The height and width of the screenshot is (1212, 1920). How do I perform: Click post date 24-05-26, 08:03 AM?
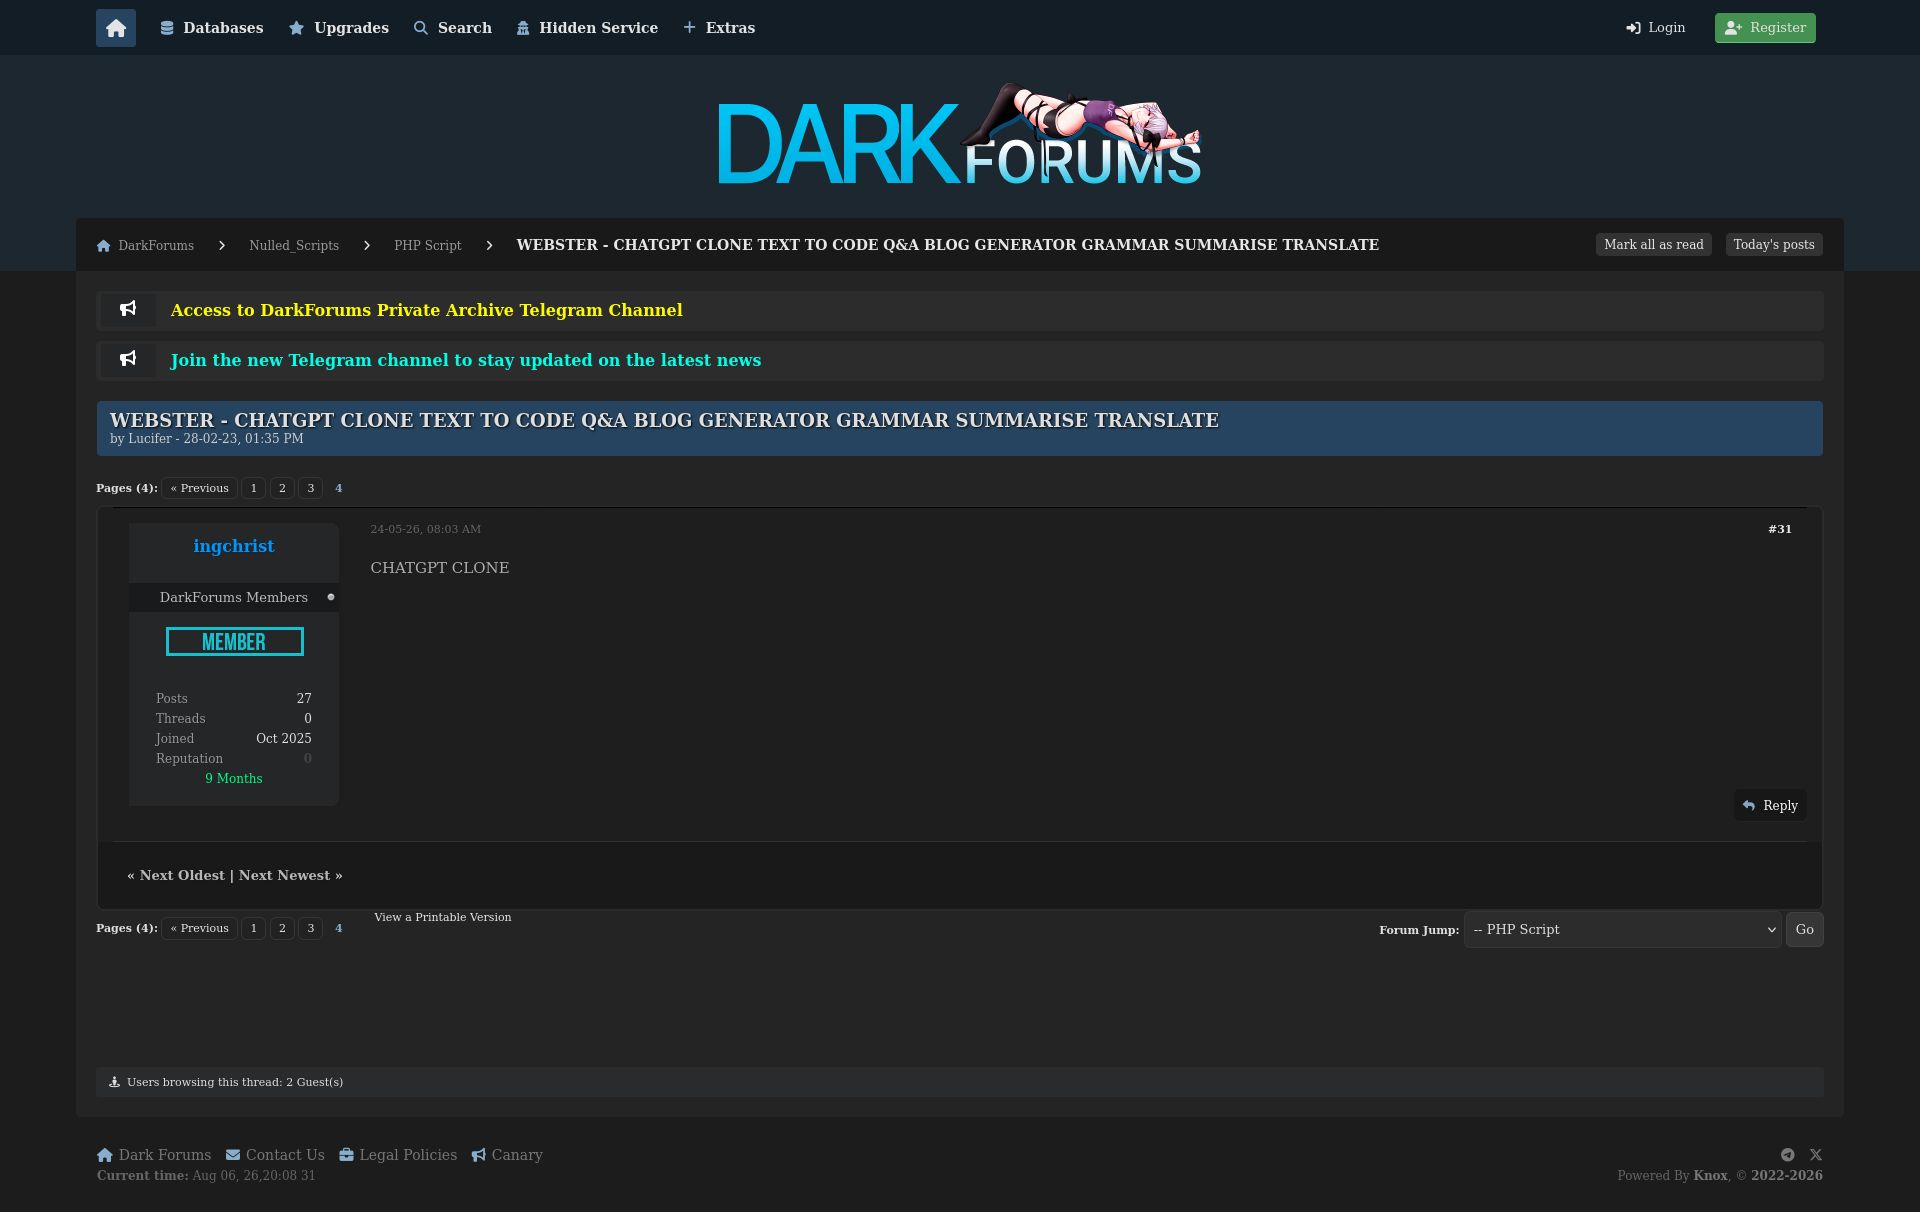point(426,529)
